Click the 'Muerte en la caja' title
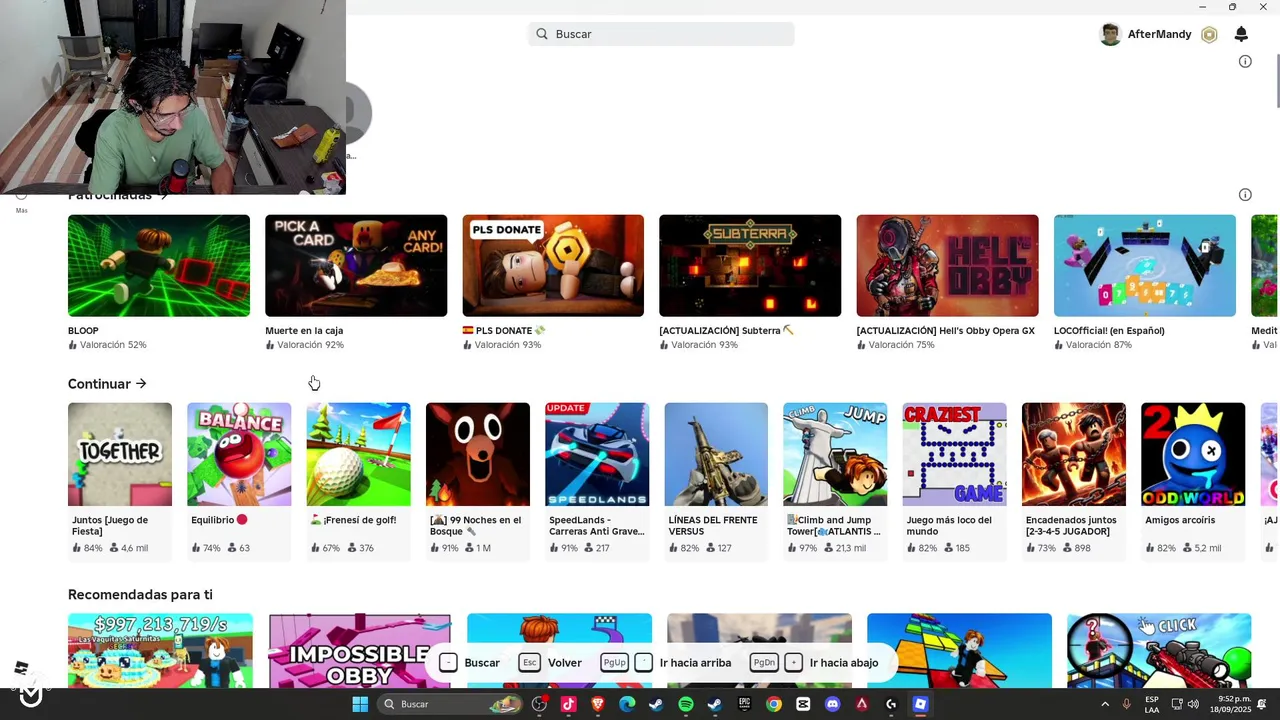 [304, 331]
